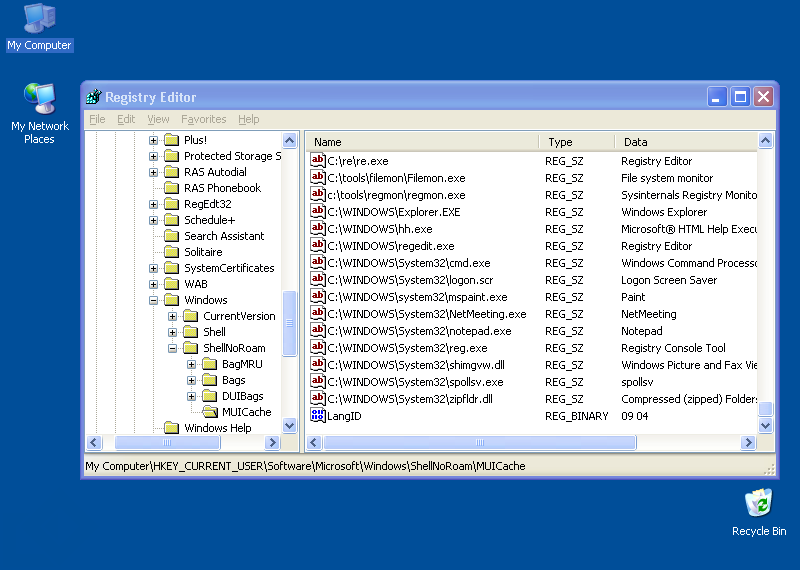Click the string icon beside notepad.exe entry
Image resolution: width=800 pixels, height=570 pixels.
(317, 331)
